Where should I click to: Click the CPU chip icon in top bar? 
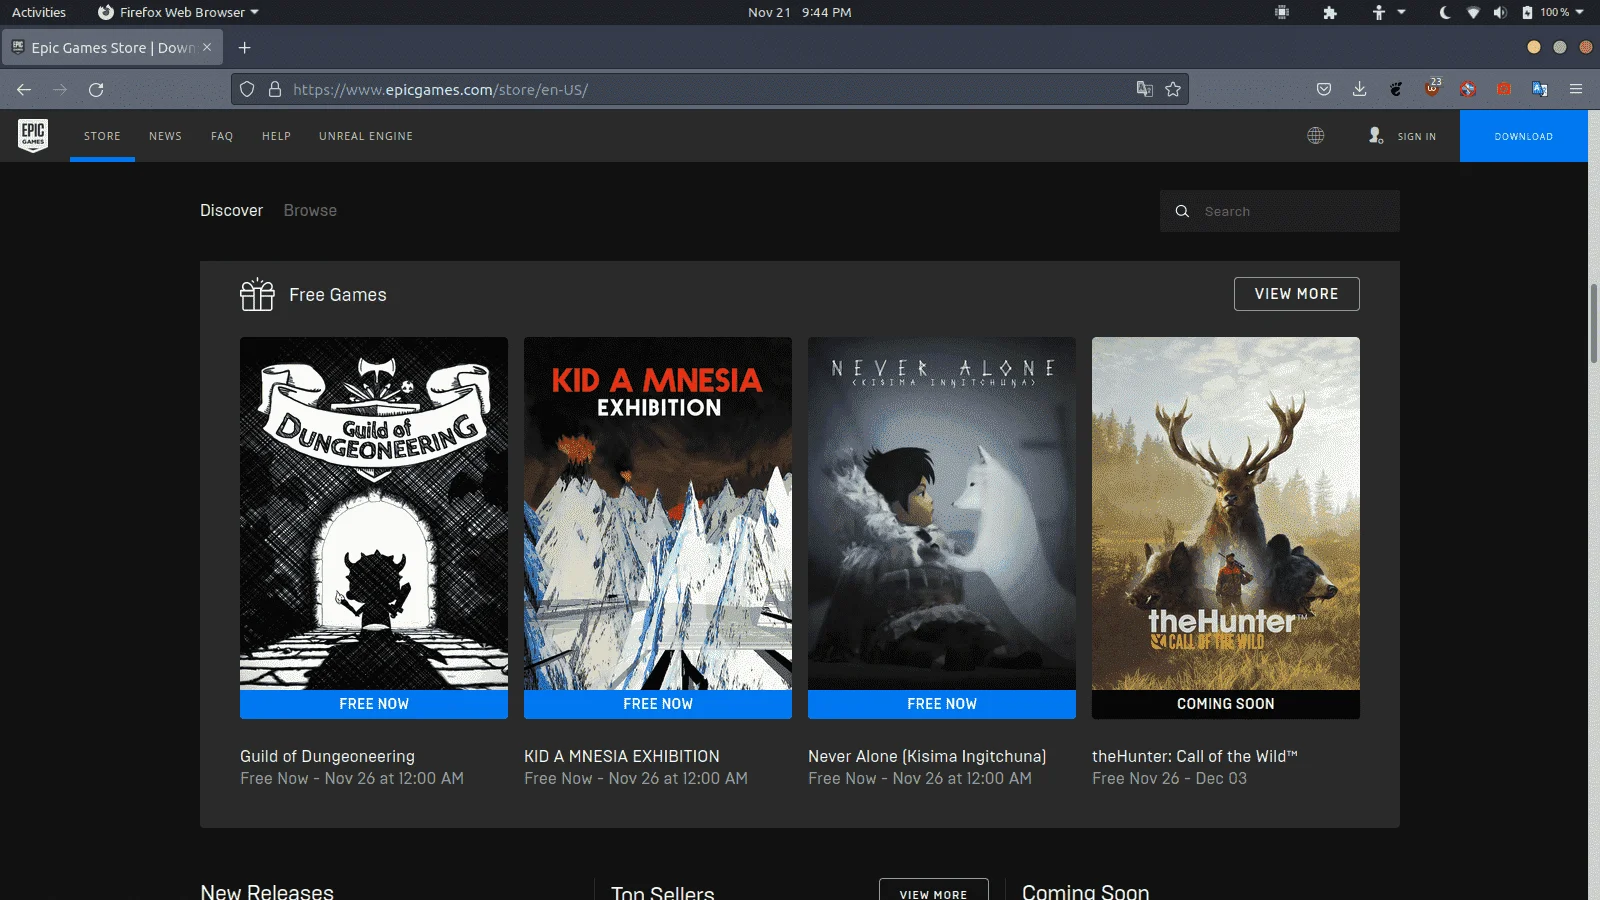(x=1282, y=12)
